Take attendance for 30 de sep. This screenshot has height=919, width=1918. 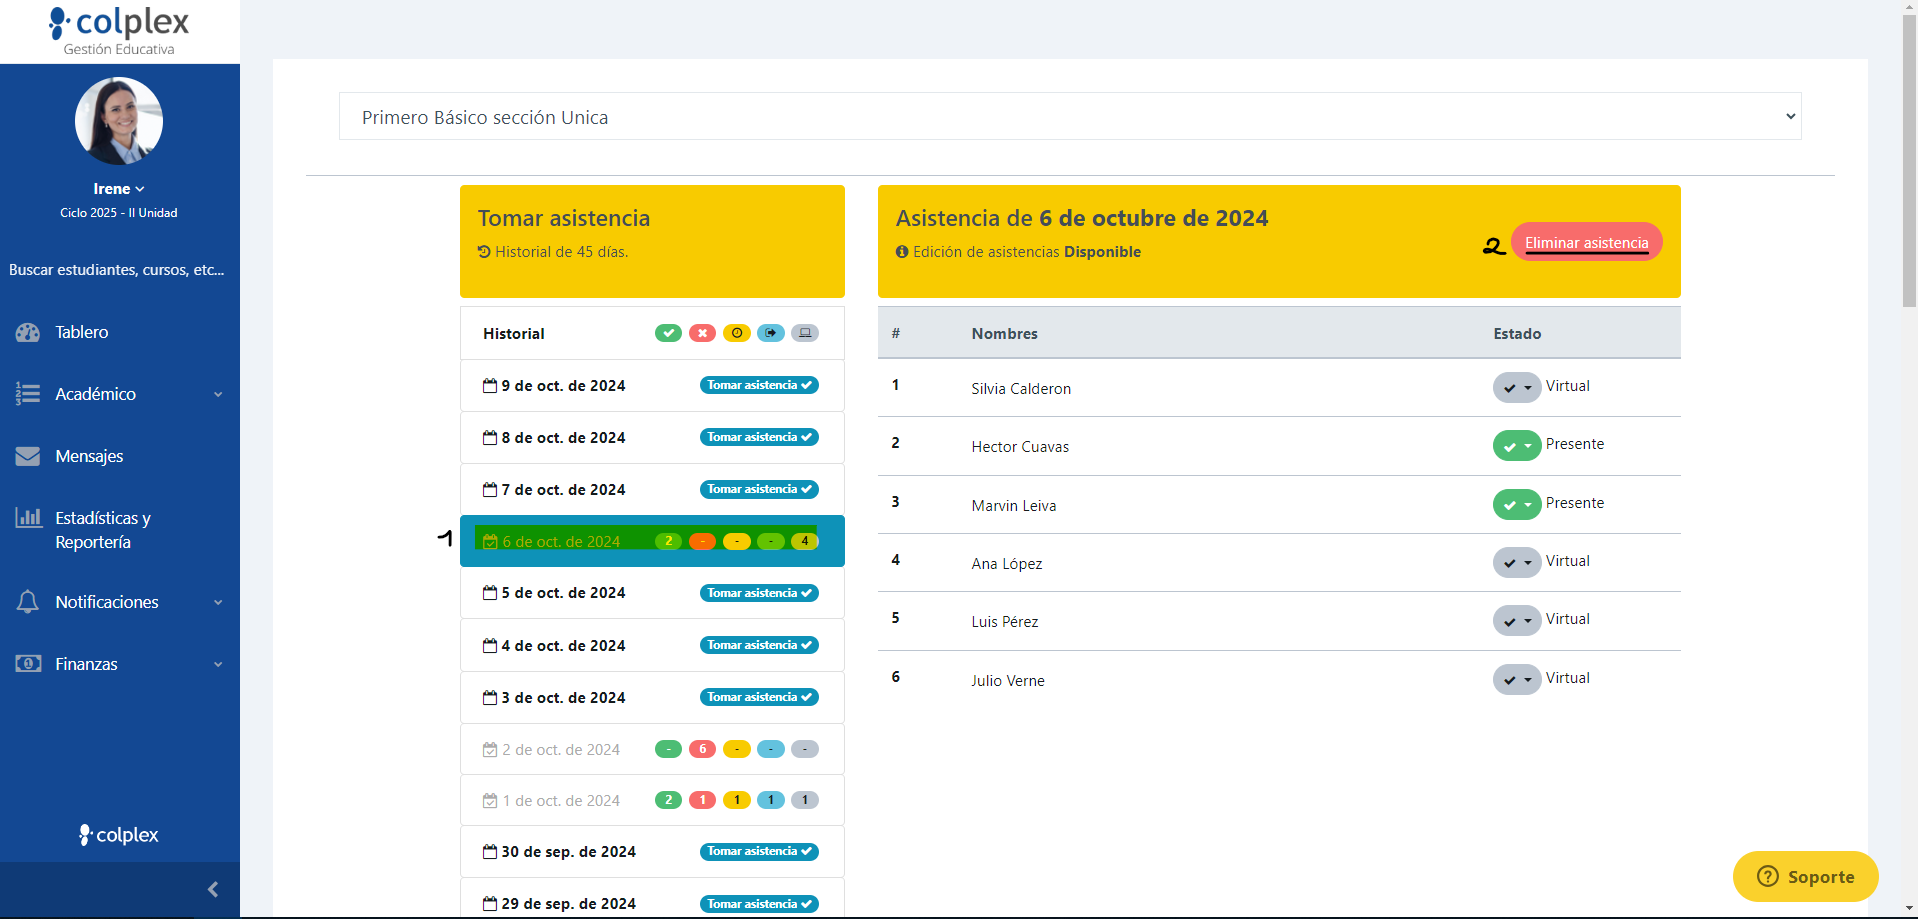pos(759,851)
